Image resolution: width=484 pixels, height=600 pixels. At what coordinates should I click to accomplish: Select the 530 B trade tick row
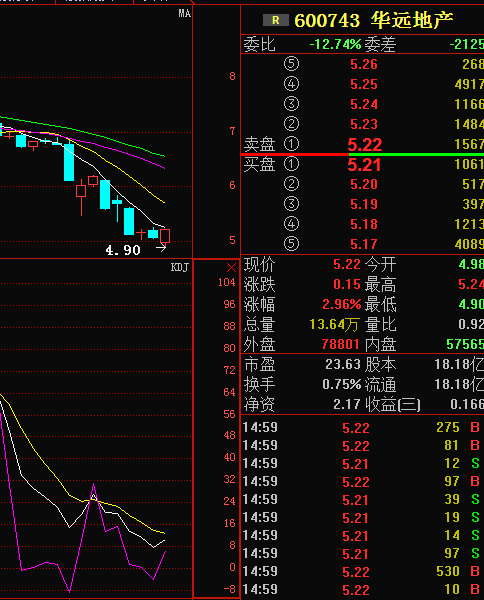362,571
